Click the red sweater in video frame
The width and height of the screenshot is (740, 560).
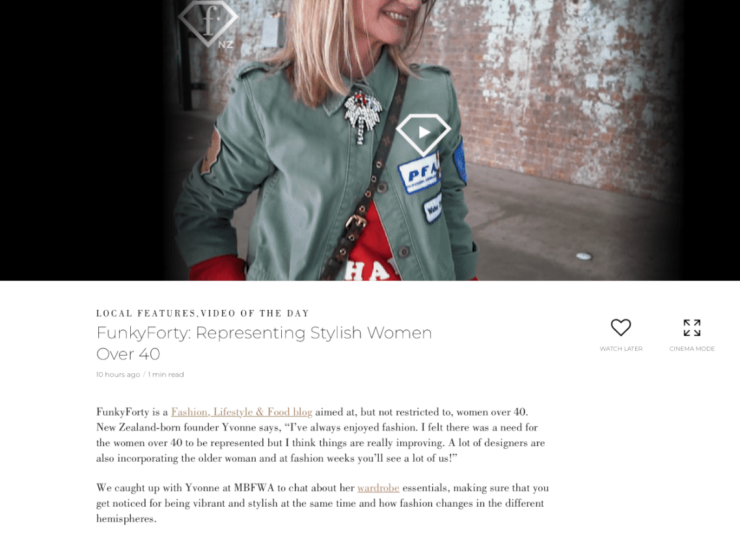point(370,250)
